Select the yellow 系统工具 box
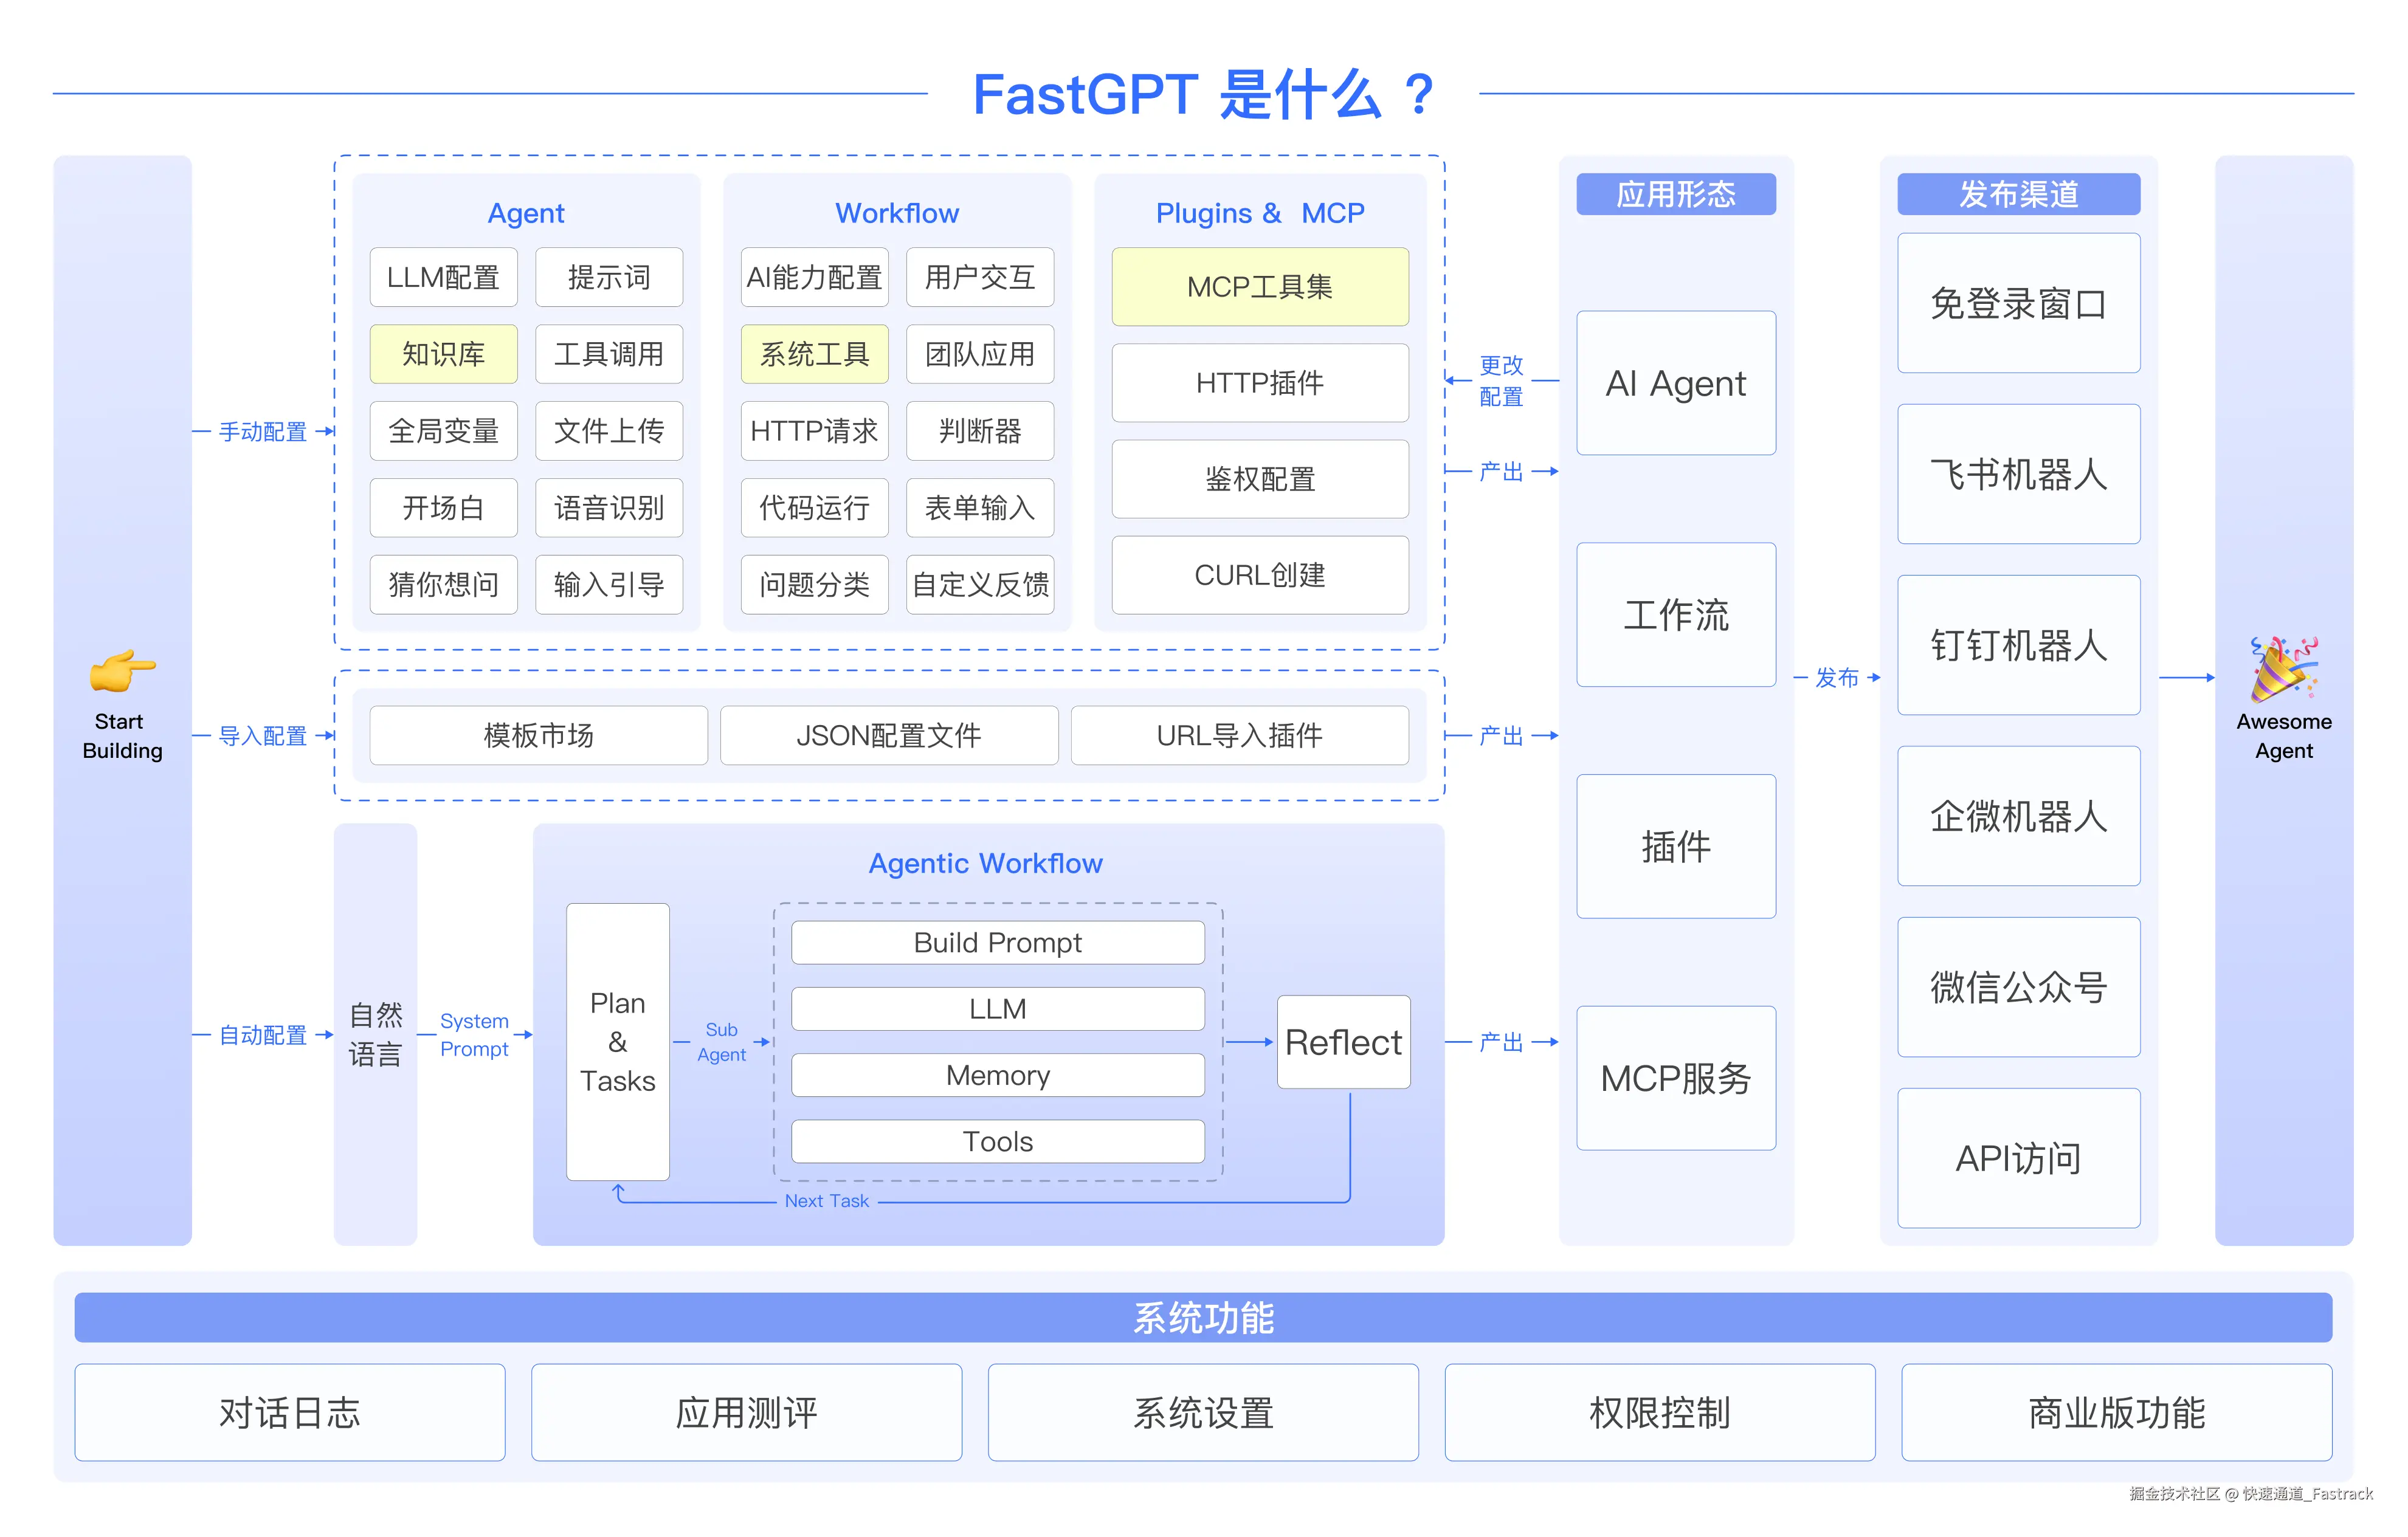This screenshot has width=2408, height=1537. pyautogui.click(x=814, y=354)
